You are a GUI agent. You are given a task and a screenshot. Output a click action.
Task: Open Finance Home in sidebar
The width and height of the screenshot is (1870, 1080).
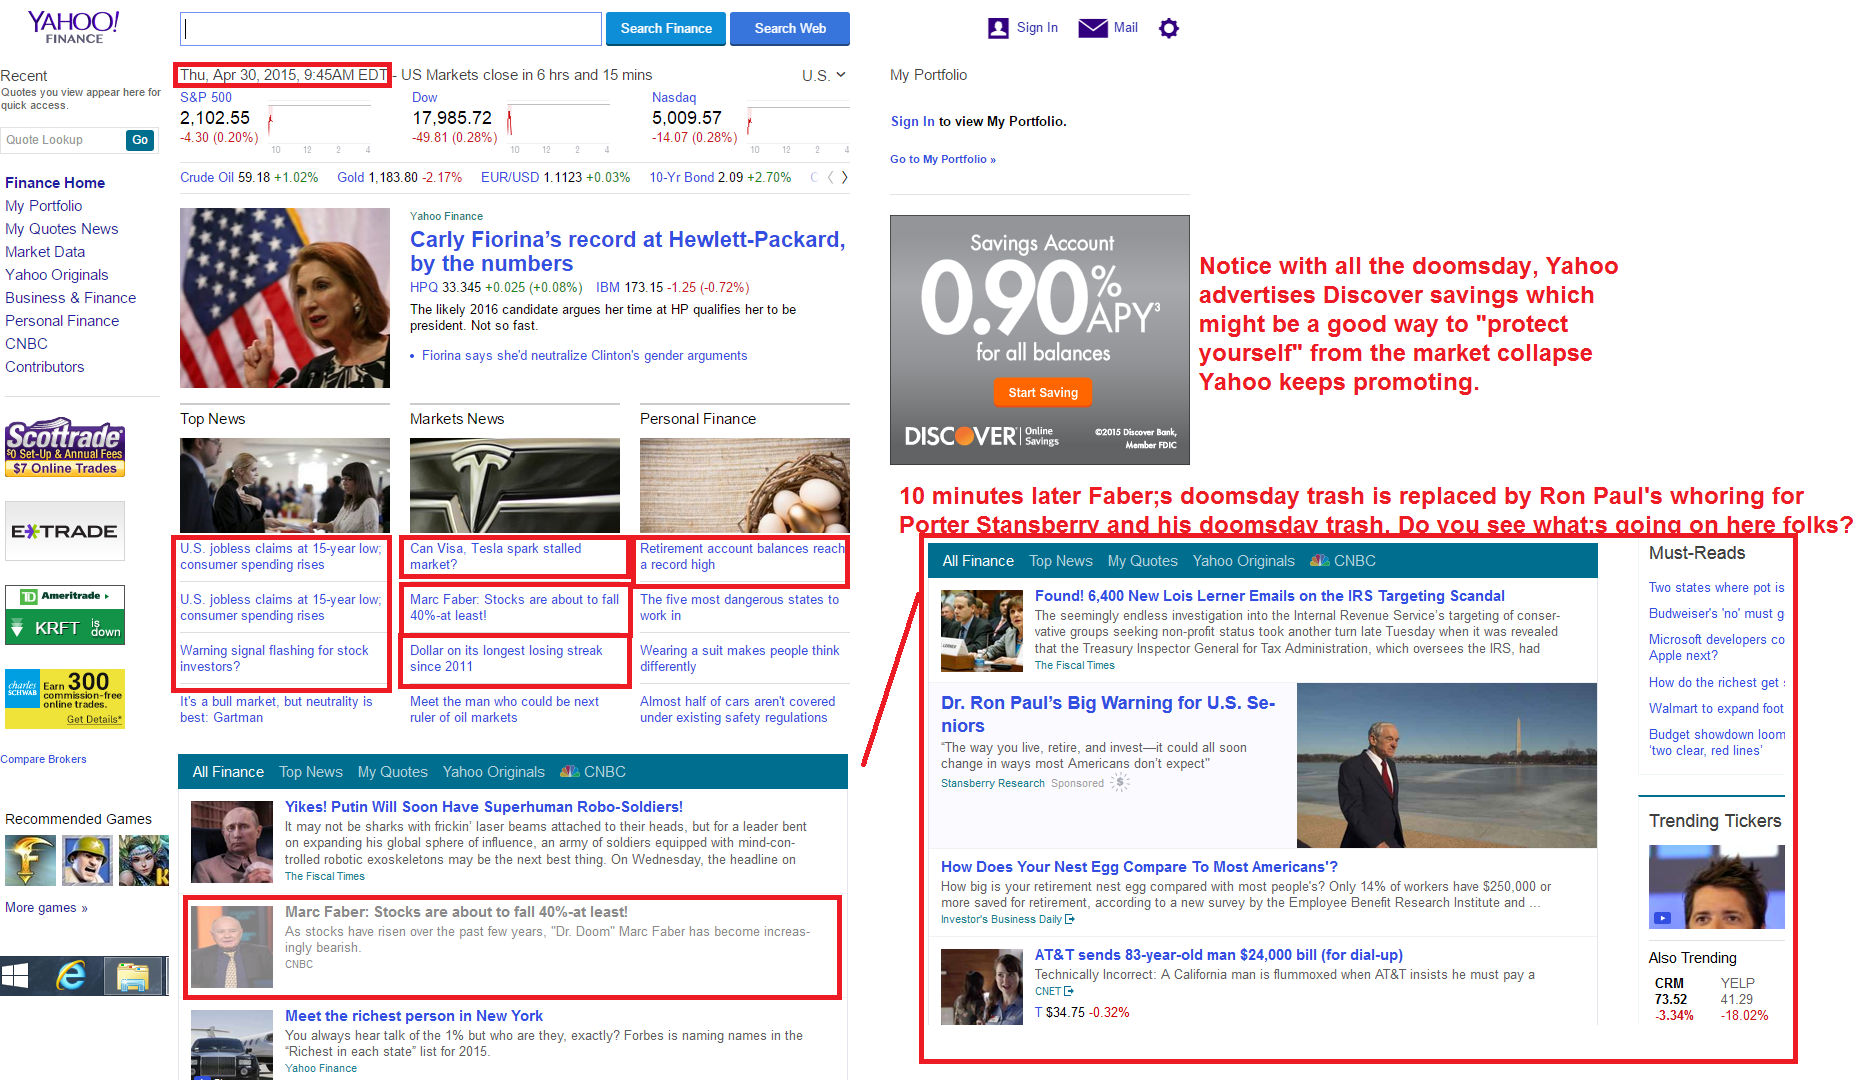tap(55, 183)
